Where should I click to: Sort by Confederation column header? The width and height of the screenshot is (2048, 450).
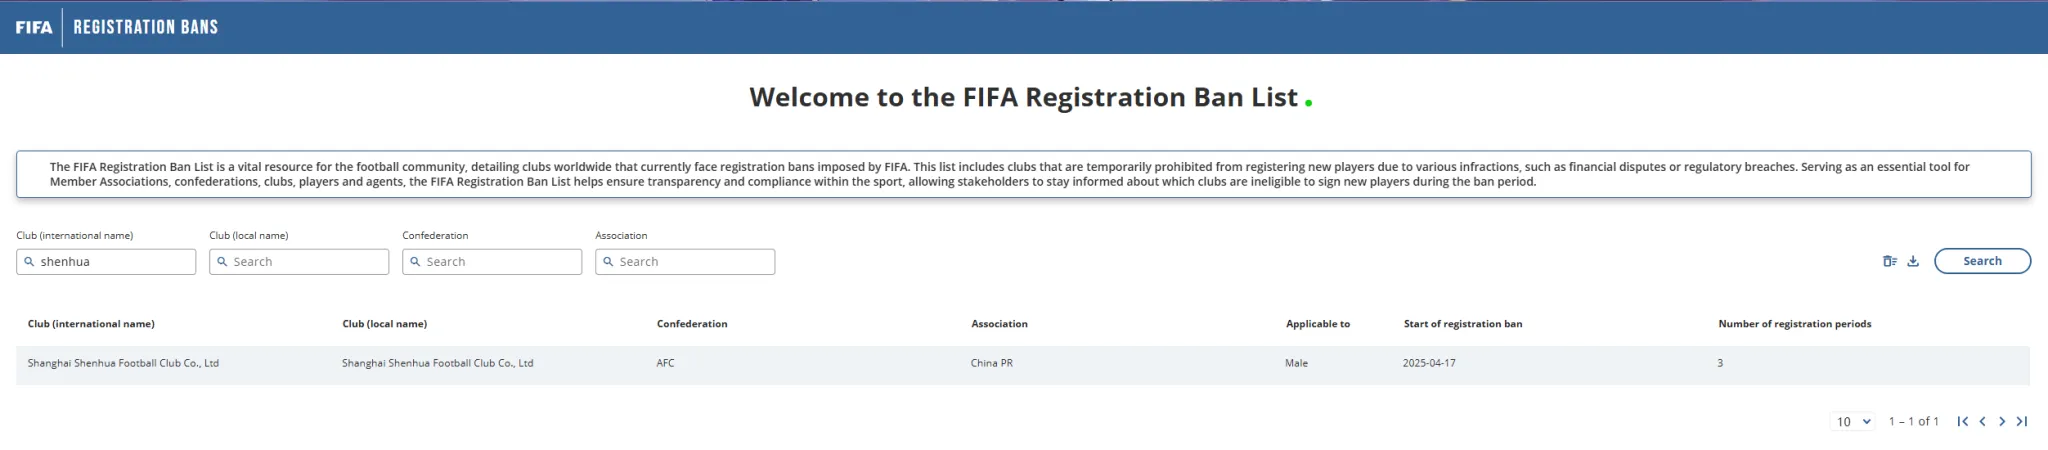tap(692, 324)
